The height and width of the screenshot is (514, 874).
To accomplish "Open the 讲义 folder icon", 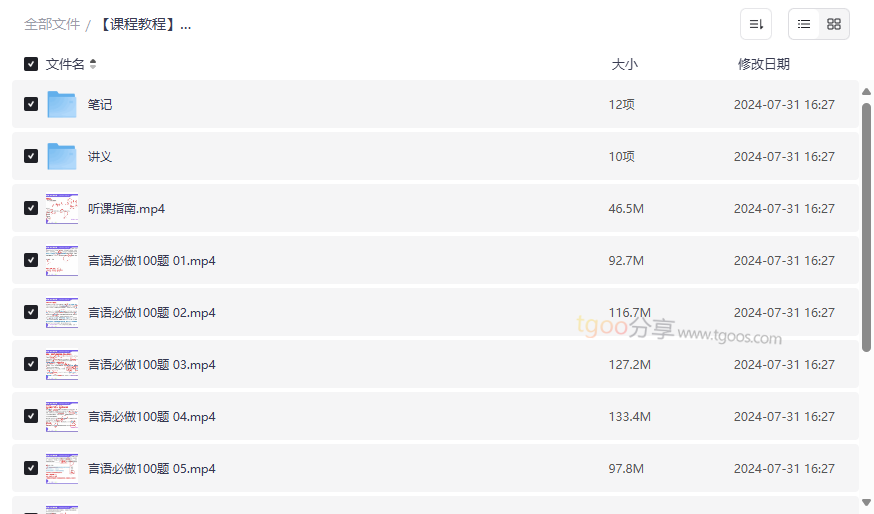I will pos(62,156).
